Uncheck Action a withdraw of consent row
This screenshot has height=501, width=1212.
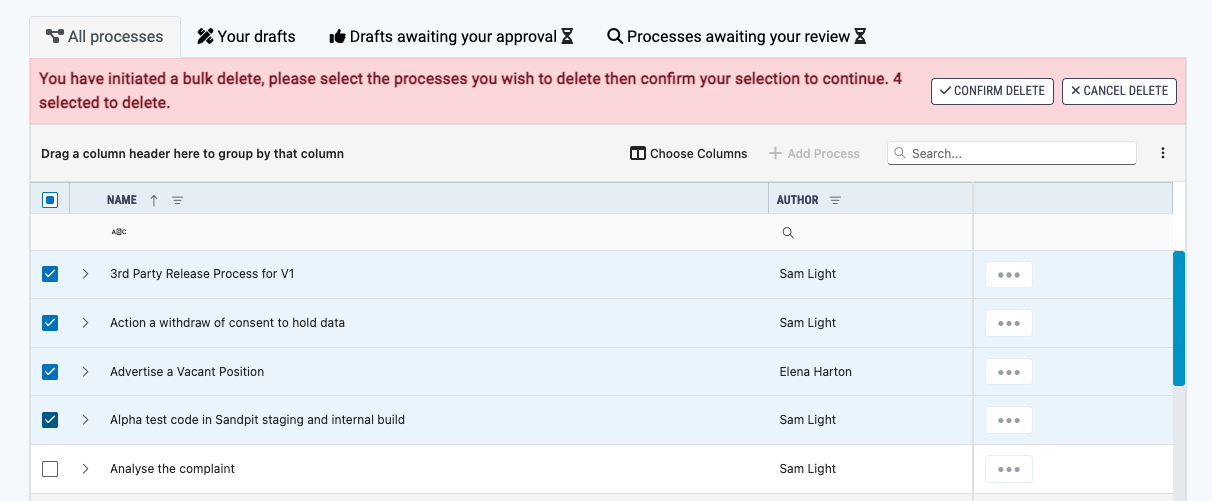(x=50, y=323)
